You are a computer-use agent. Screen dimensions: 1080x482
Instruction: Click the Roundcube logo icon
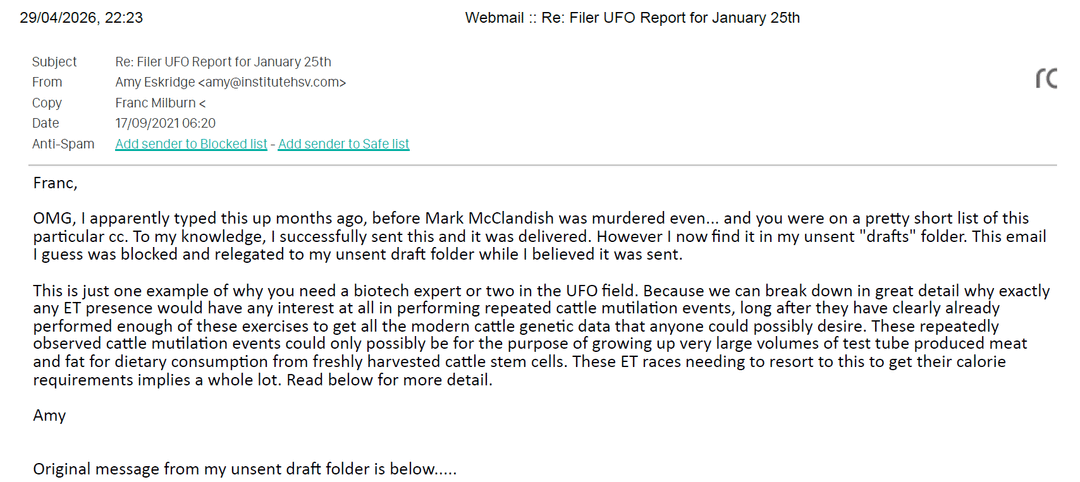[x=1046, y=78]
